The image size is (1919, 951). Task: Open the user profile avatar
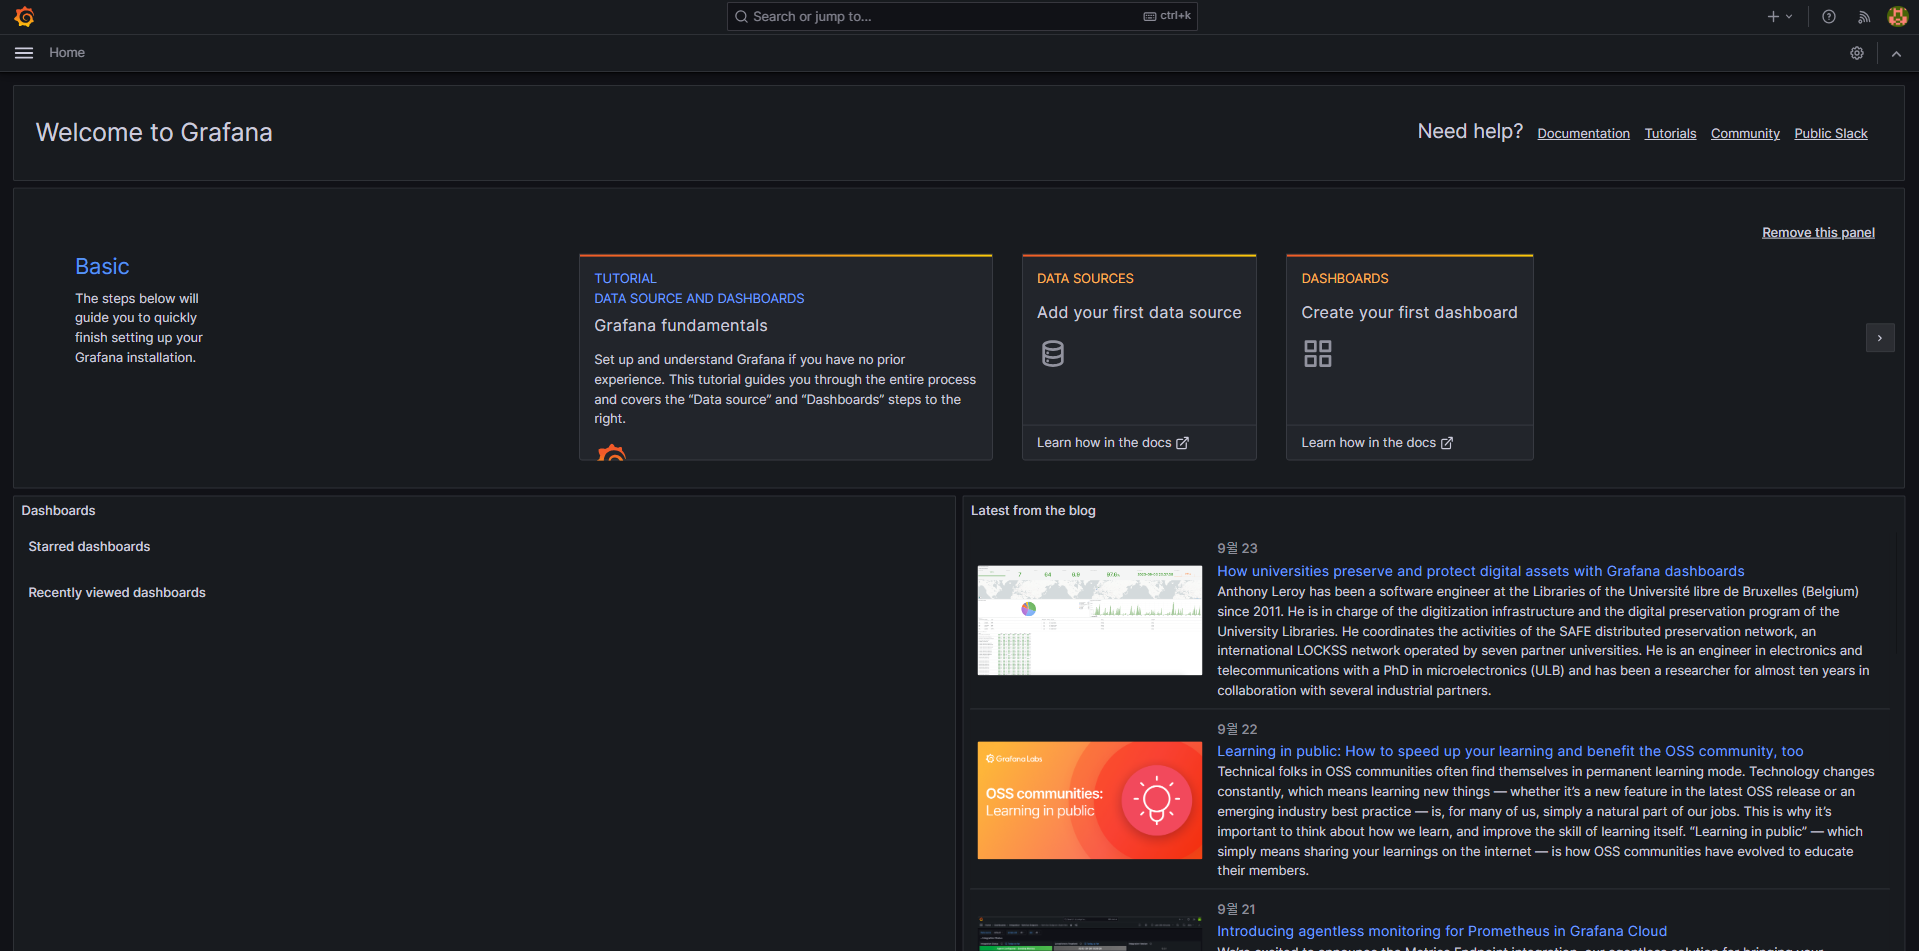[x=1897, y=17]
